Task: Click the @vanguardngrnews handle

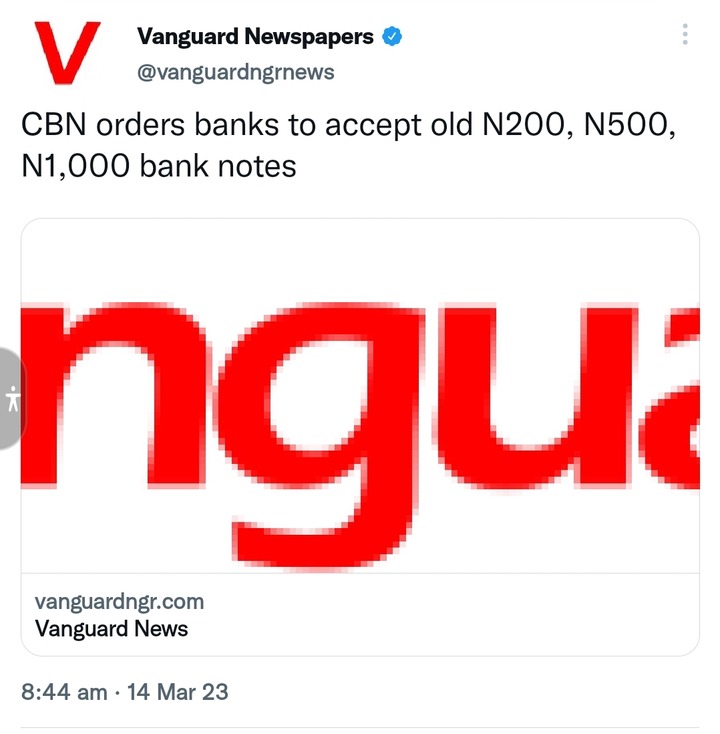Action: pos(235,72)
